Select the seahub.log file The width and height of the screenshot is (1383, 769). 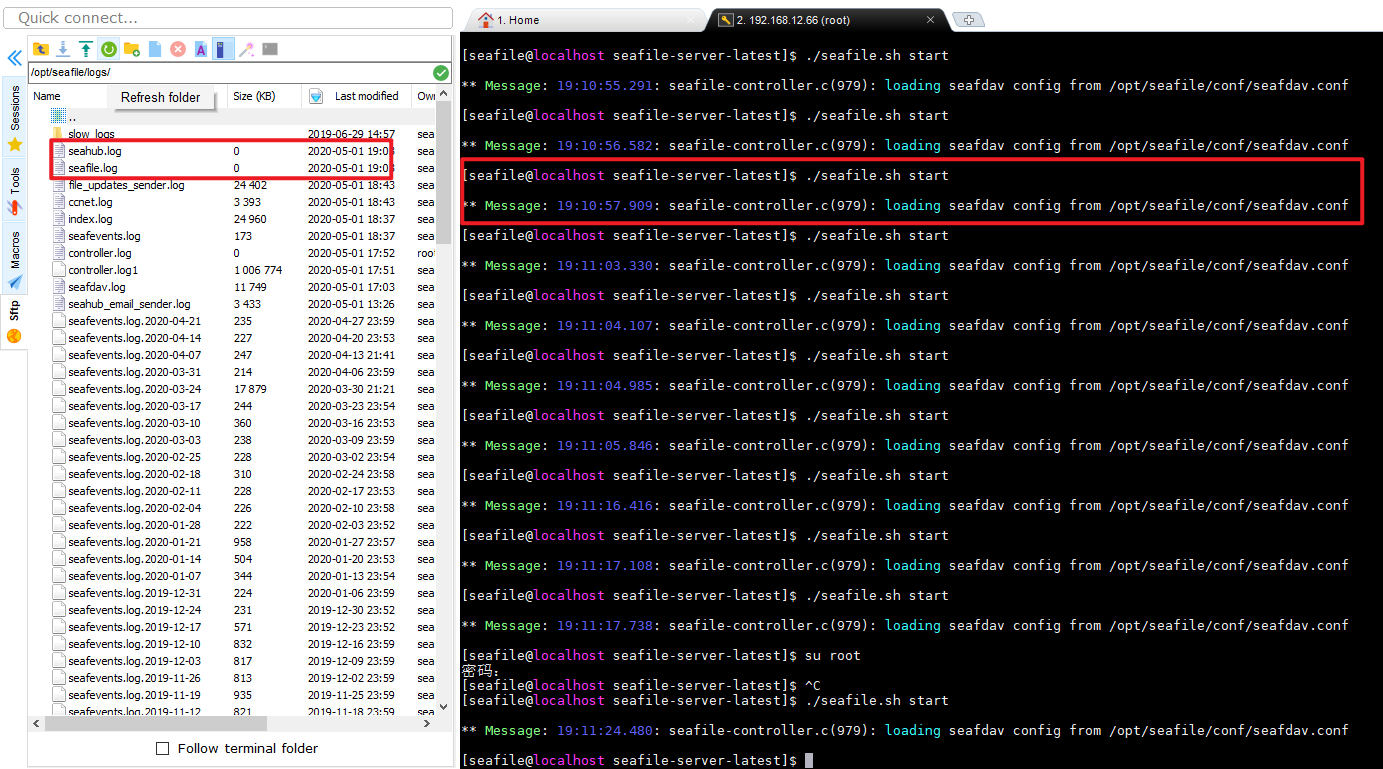94,151
